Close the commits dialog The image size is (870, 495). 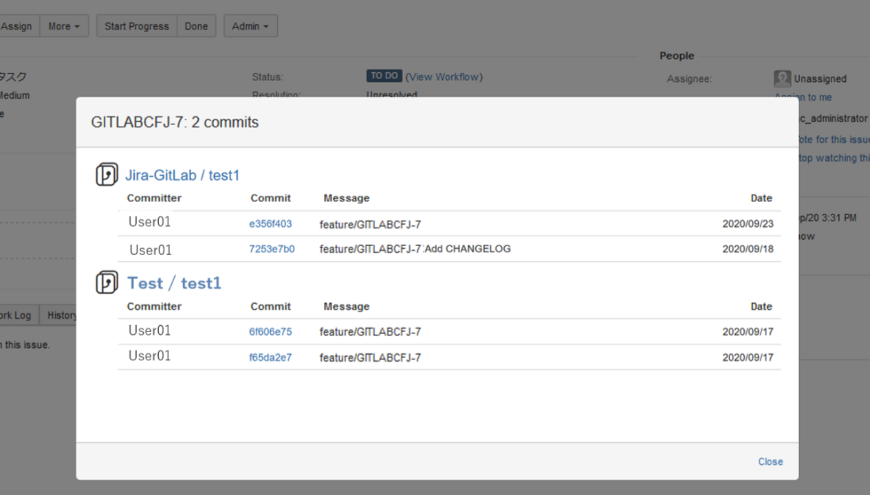[770, 462]
